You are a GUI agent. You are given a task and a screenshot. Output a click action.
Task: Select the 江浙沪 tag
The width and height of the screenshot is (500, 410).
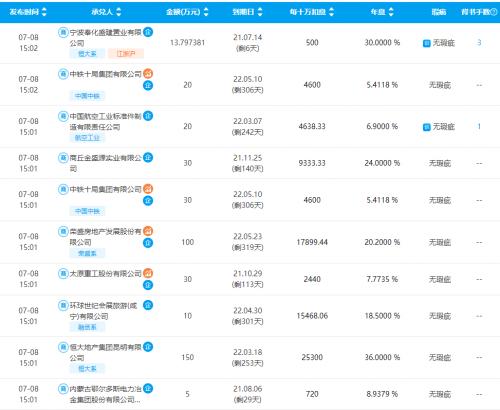(x=126, y=53)
